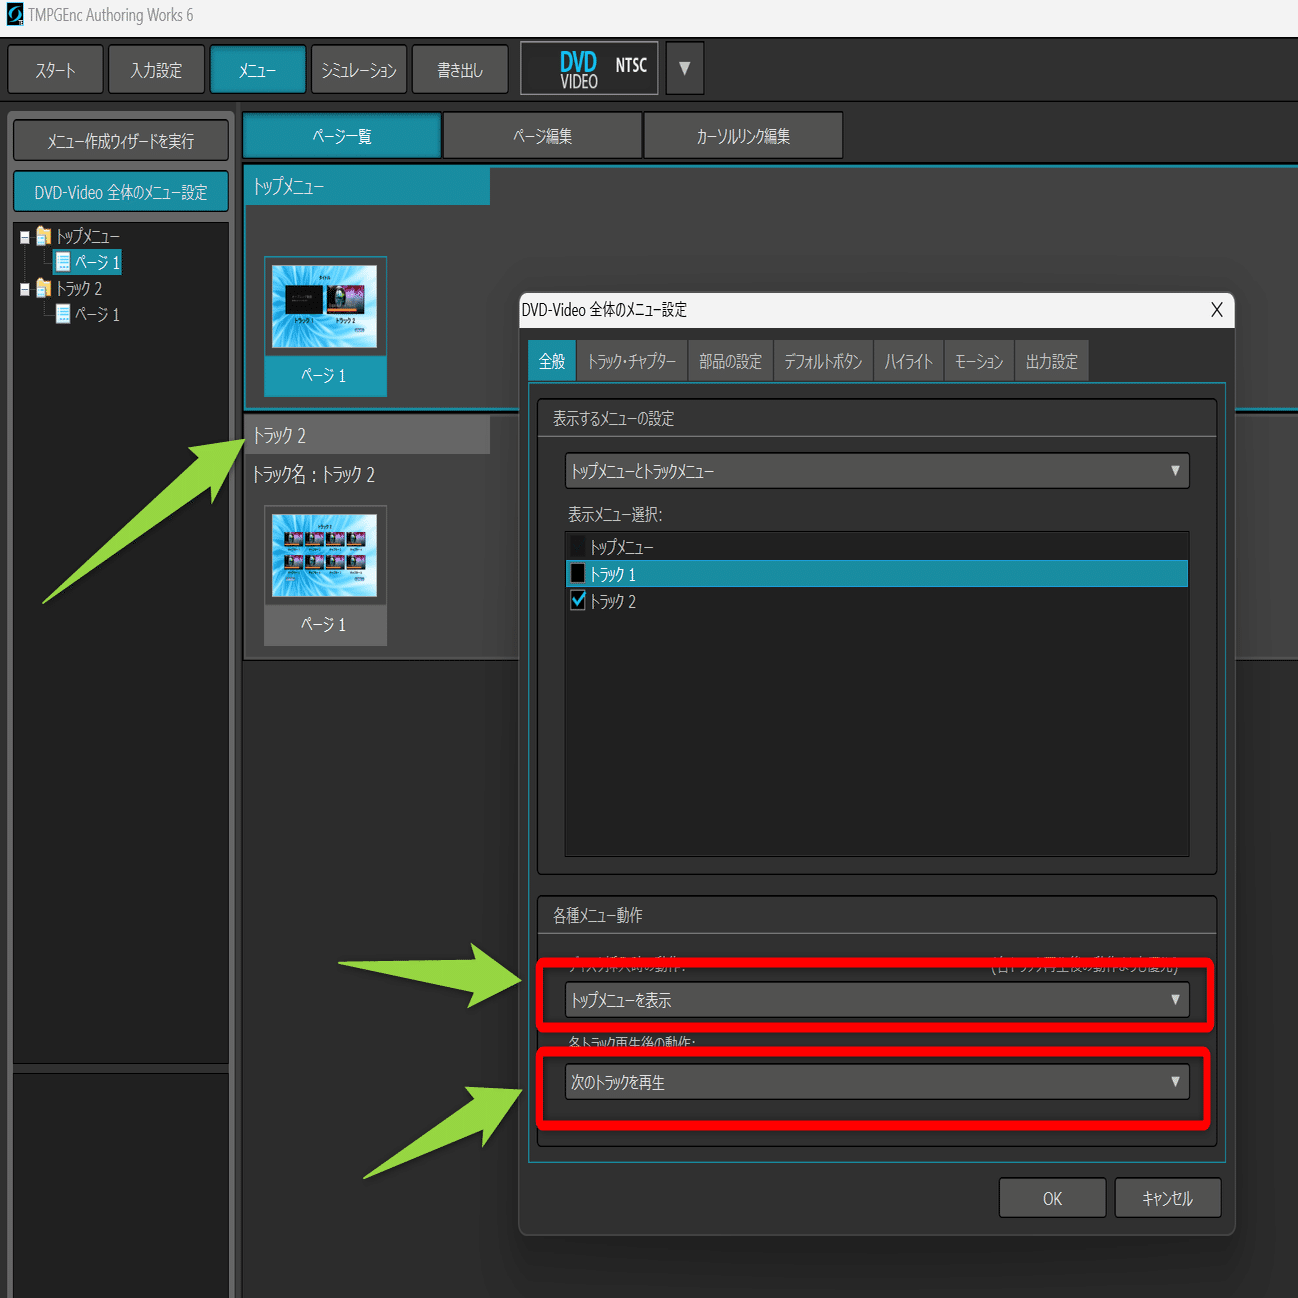The width and height of the screenshot is (1298, 1298).
Task: Select the メニュー stage tab
Action: (x=257, y=69)
